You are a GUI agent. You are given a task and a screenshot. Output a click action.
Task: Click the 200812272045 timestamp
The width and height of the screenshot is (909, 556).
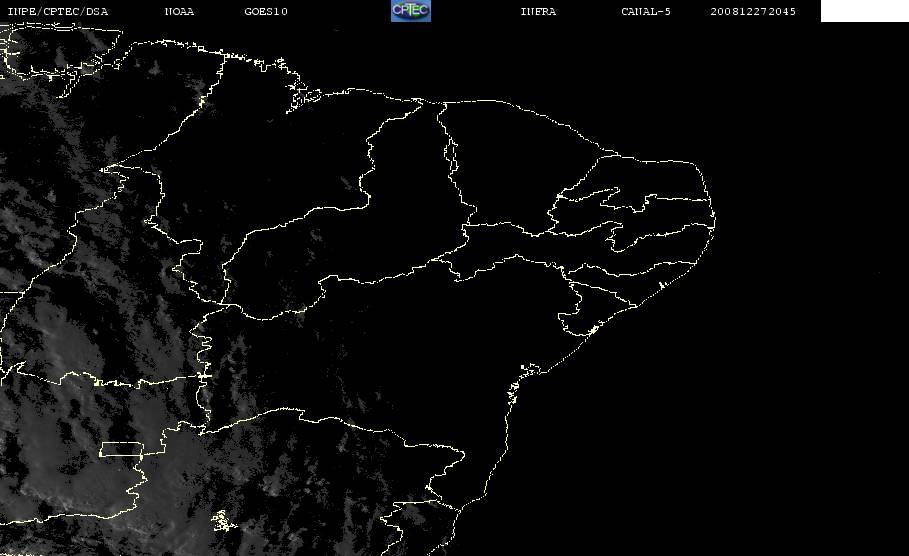[x=753, y=12]
